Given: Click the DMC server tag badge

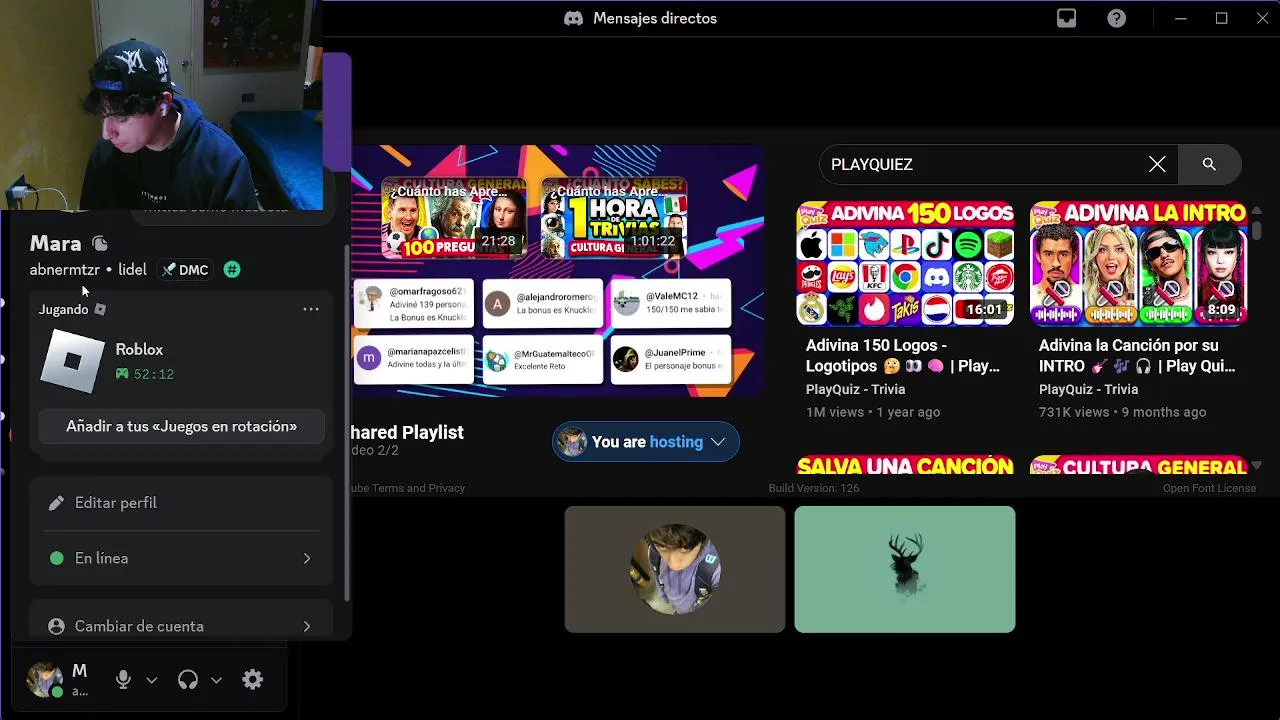Looking at the screenshot, I should (x=185, y=270).
